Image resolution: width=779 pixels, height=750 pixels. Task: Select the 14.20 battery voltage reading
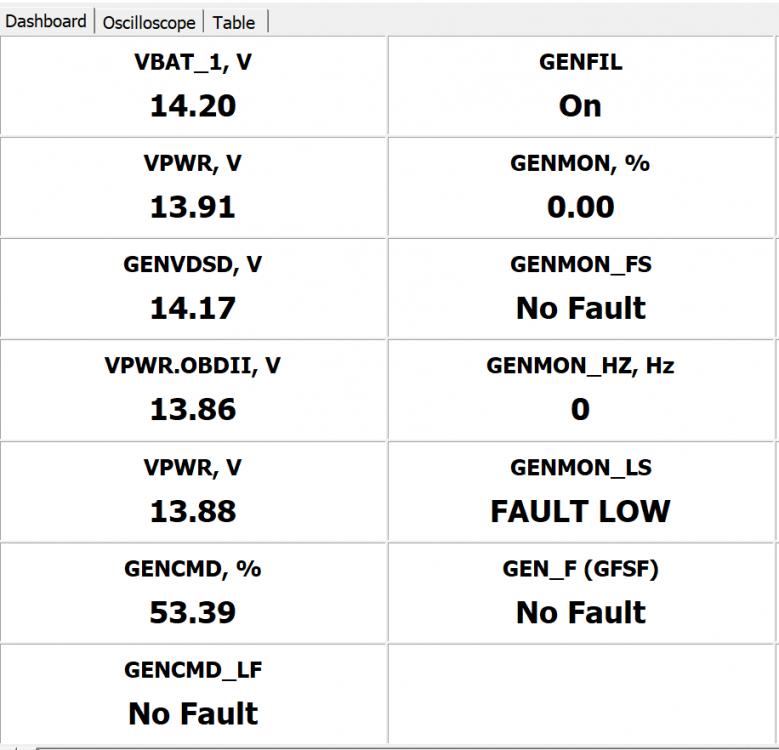[x=193, y=105]
